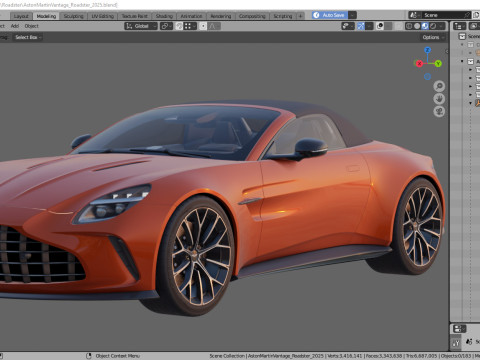Open outliner editor type dropdown
480x360 pixels.
[459, 26]
